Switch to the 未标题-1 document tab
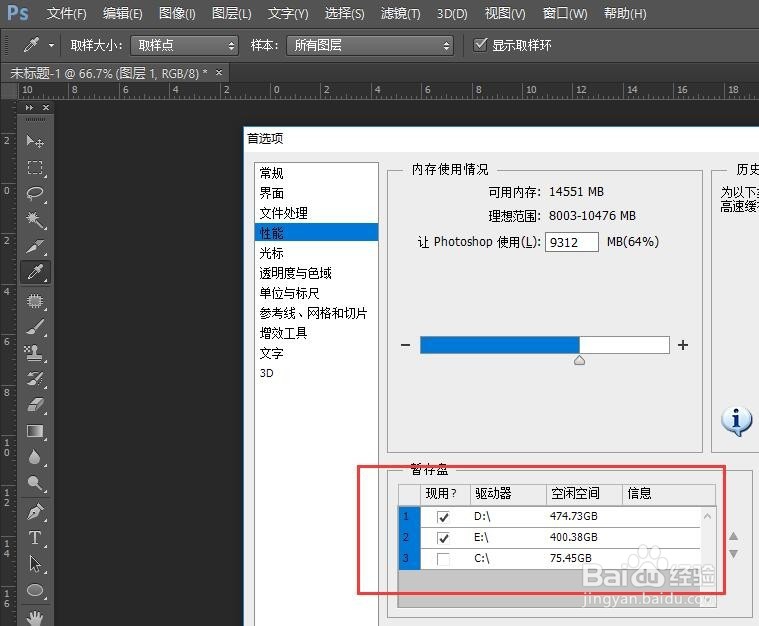 click(109, 73)
